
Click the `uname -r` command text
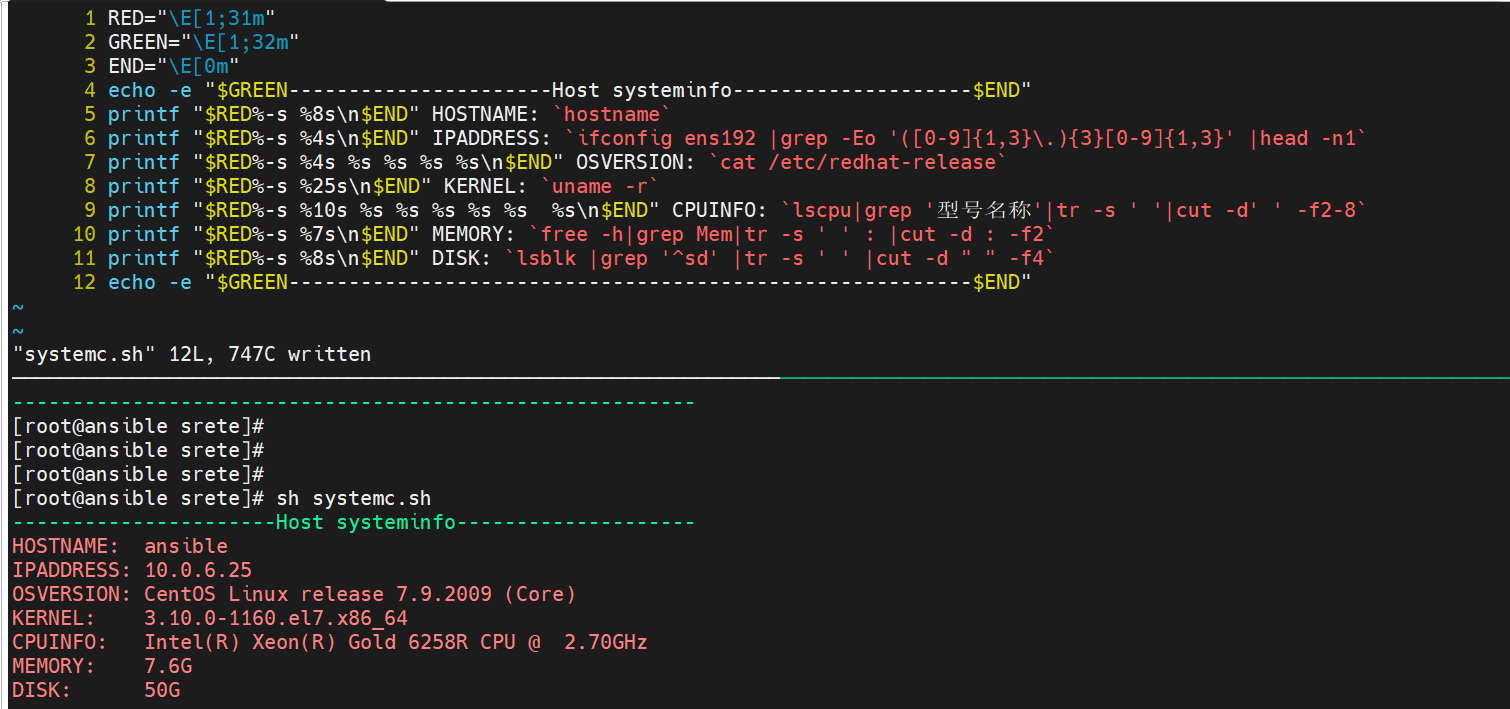click(600, 186)
